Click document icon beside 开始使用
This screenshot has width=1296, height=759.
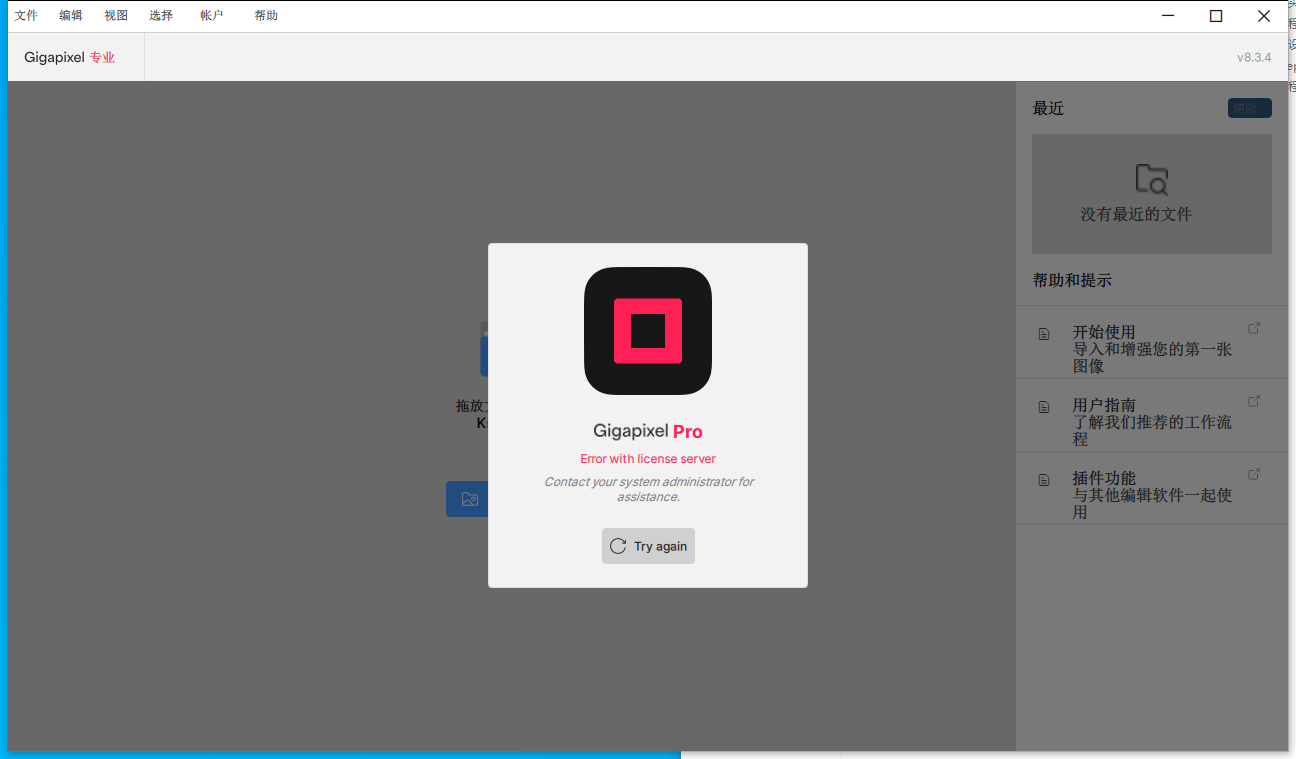pos(1044,334)
